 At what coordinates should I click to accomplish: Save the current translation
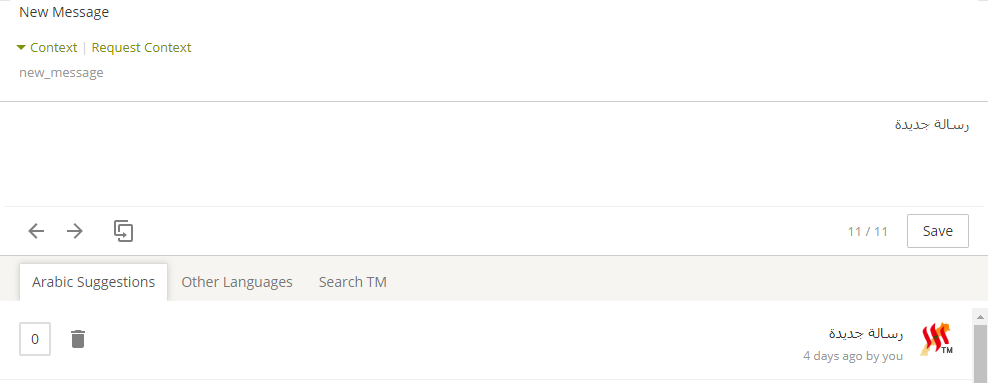(938, 231)
